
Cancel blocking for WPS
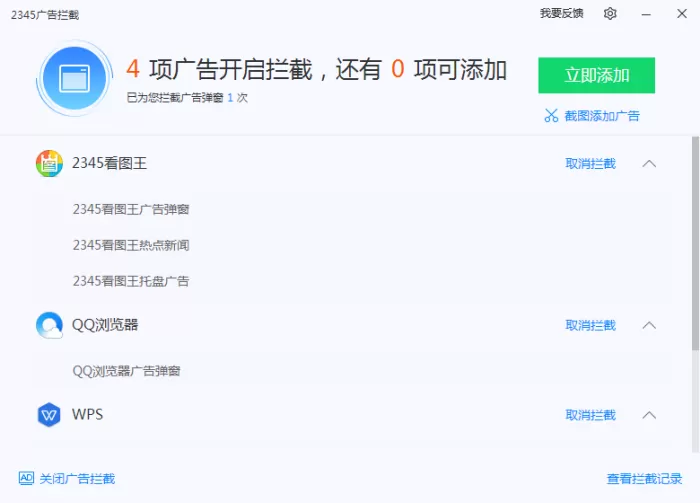coord(590,415)
